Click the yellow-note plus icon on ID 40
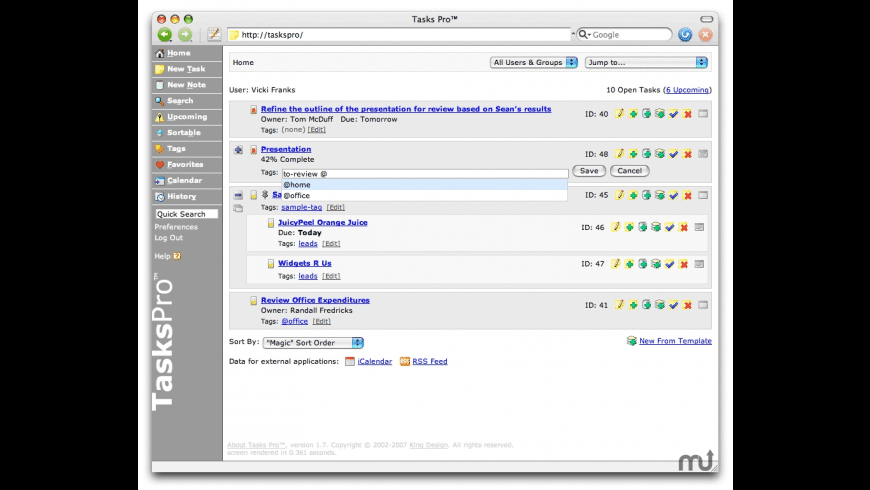The image size is (870, 490). 633,114
